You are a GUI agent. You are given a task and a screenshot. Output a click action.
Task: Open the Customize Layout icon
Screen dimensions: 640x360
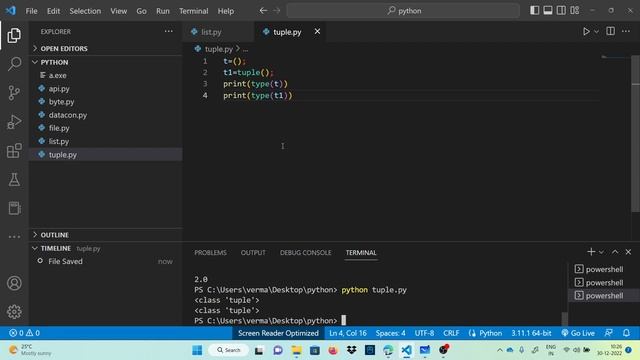(x=575, y=11)
